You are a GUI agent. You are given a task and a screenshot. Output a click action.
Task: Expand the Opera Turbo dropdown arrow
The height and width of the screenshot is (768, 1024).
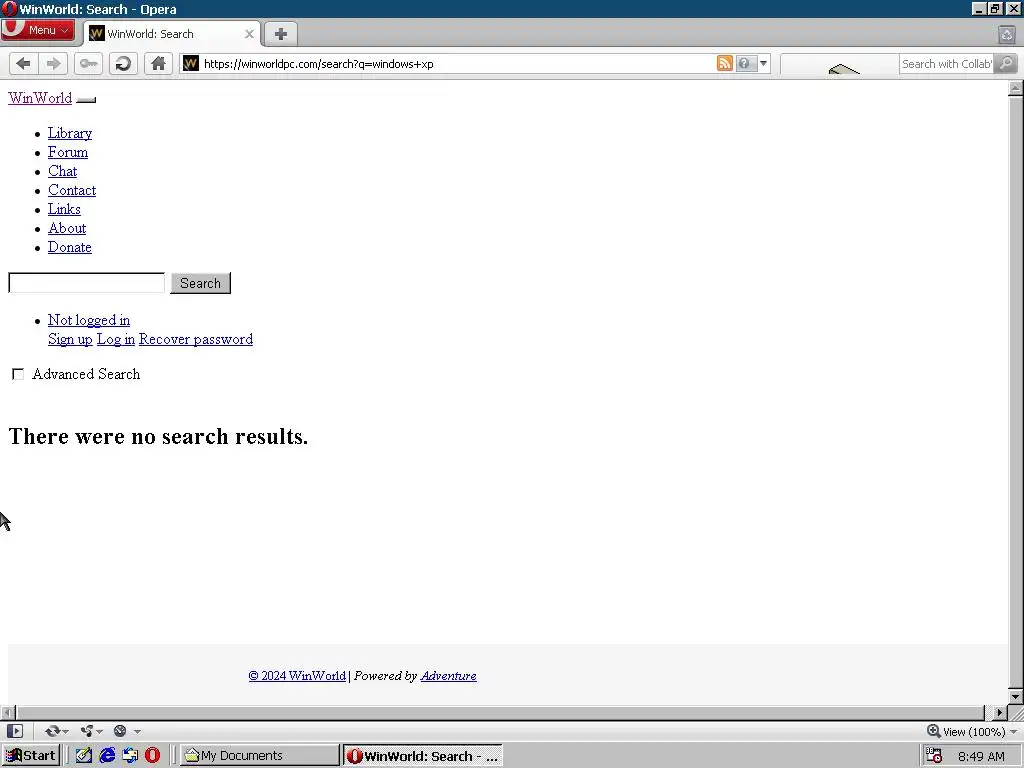point(137,731)
